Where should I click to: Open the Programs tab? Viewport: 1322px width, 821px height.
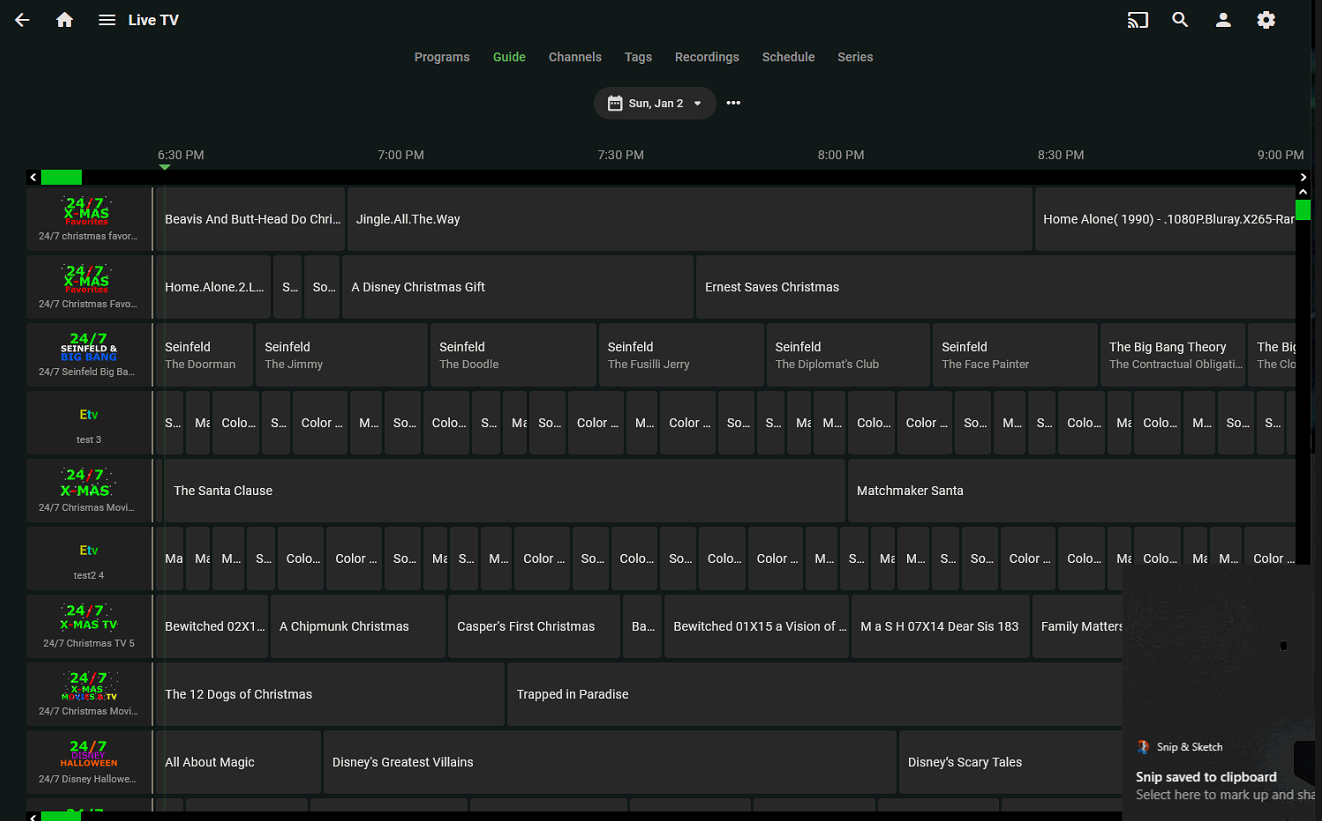[x=442, y=57]
